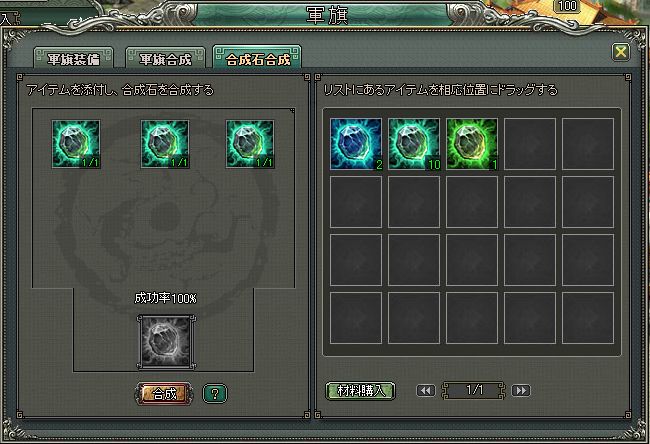Screen dimensions: 650x444
Task: Open help with the question mark button
Action: click(x=215, y=393)
